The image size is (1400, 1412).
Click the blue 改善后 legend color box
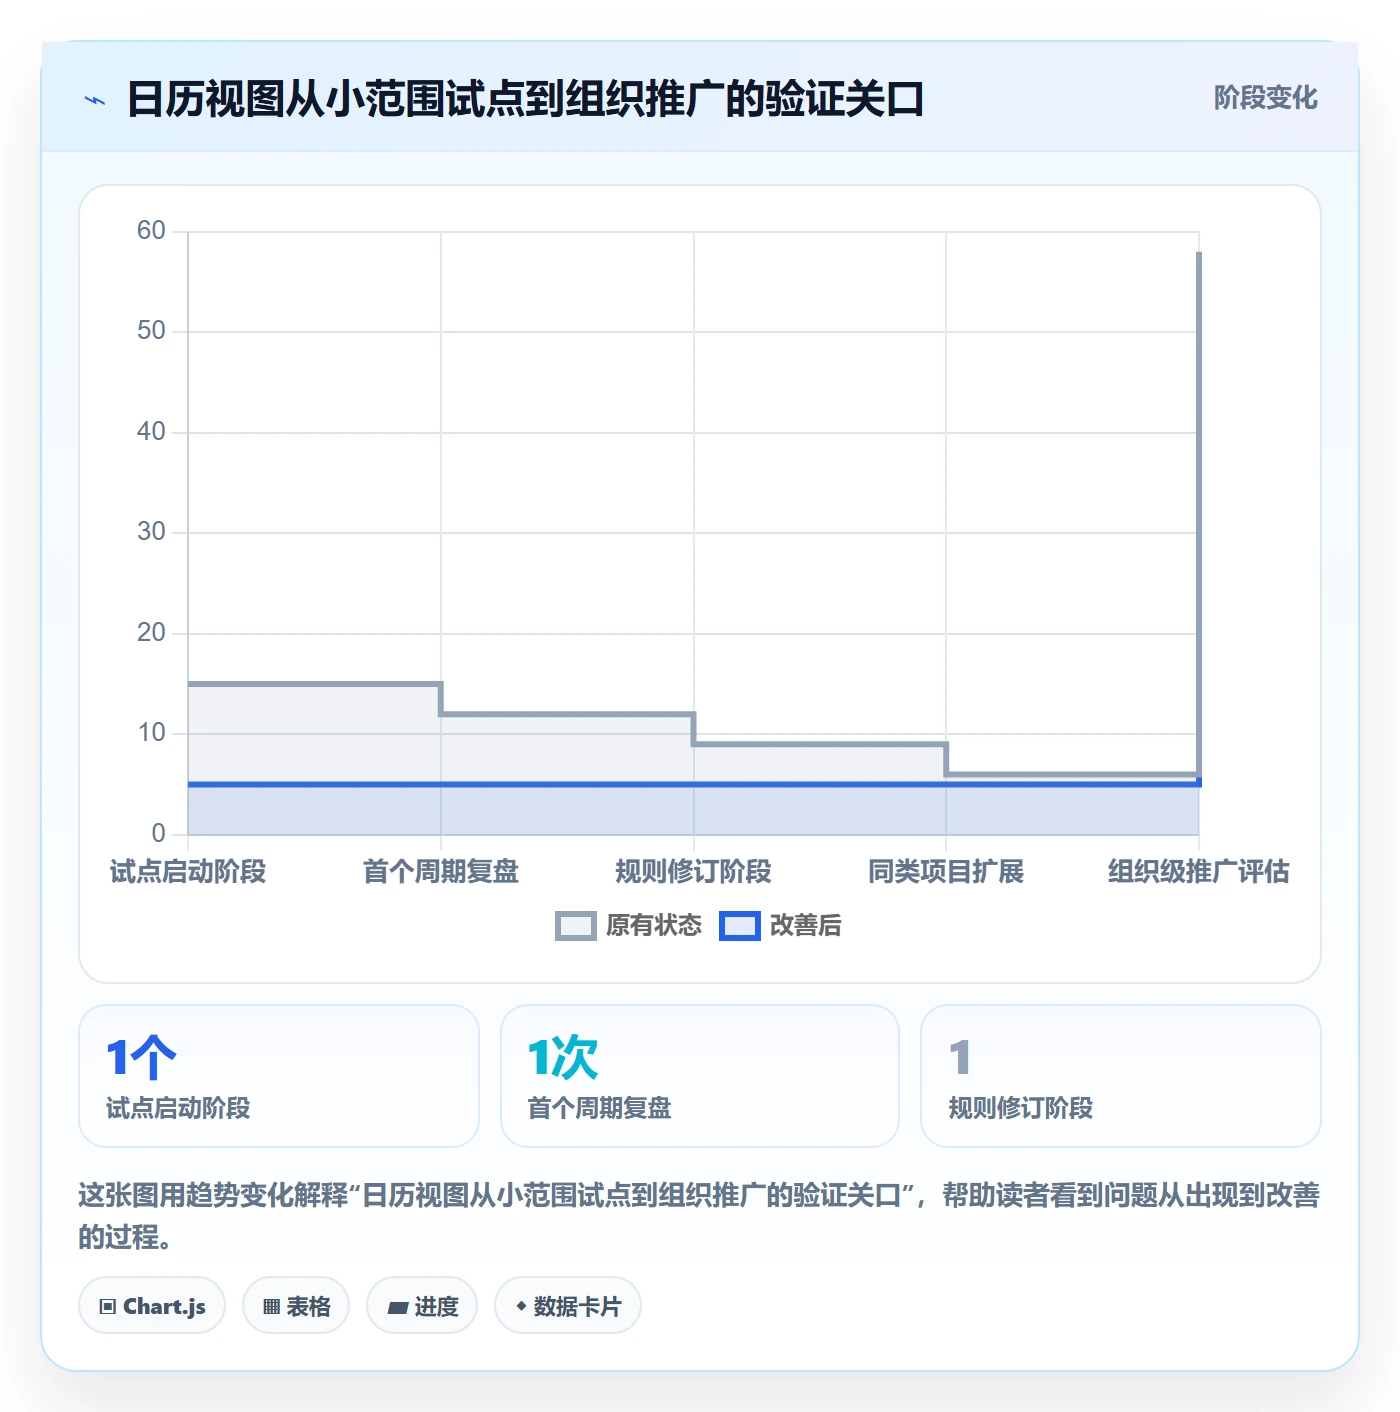pos(740,926)
